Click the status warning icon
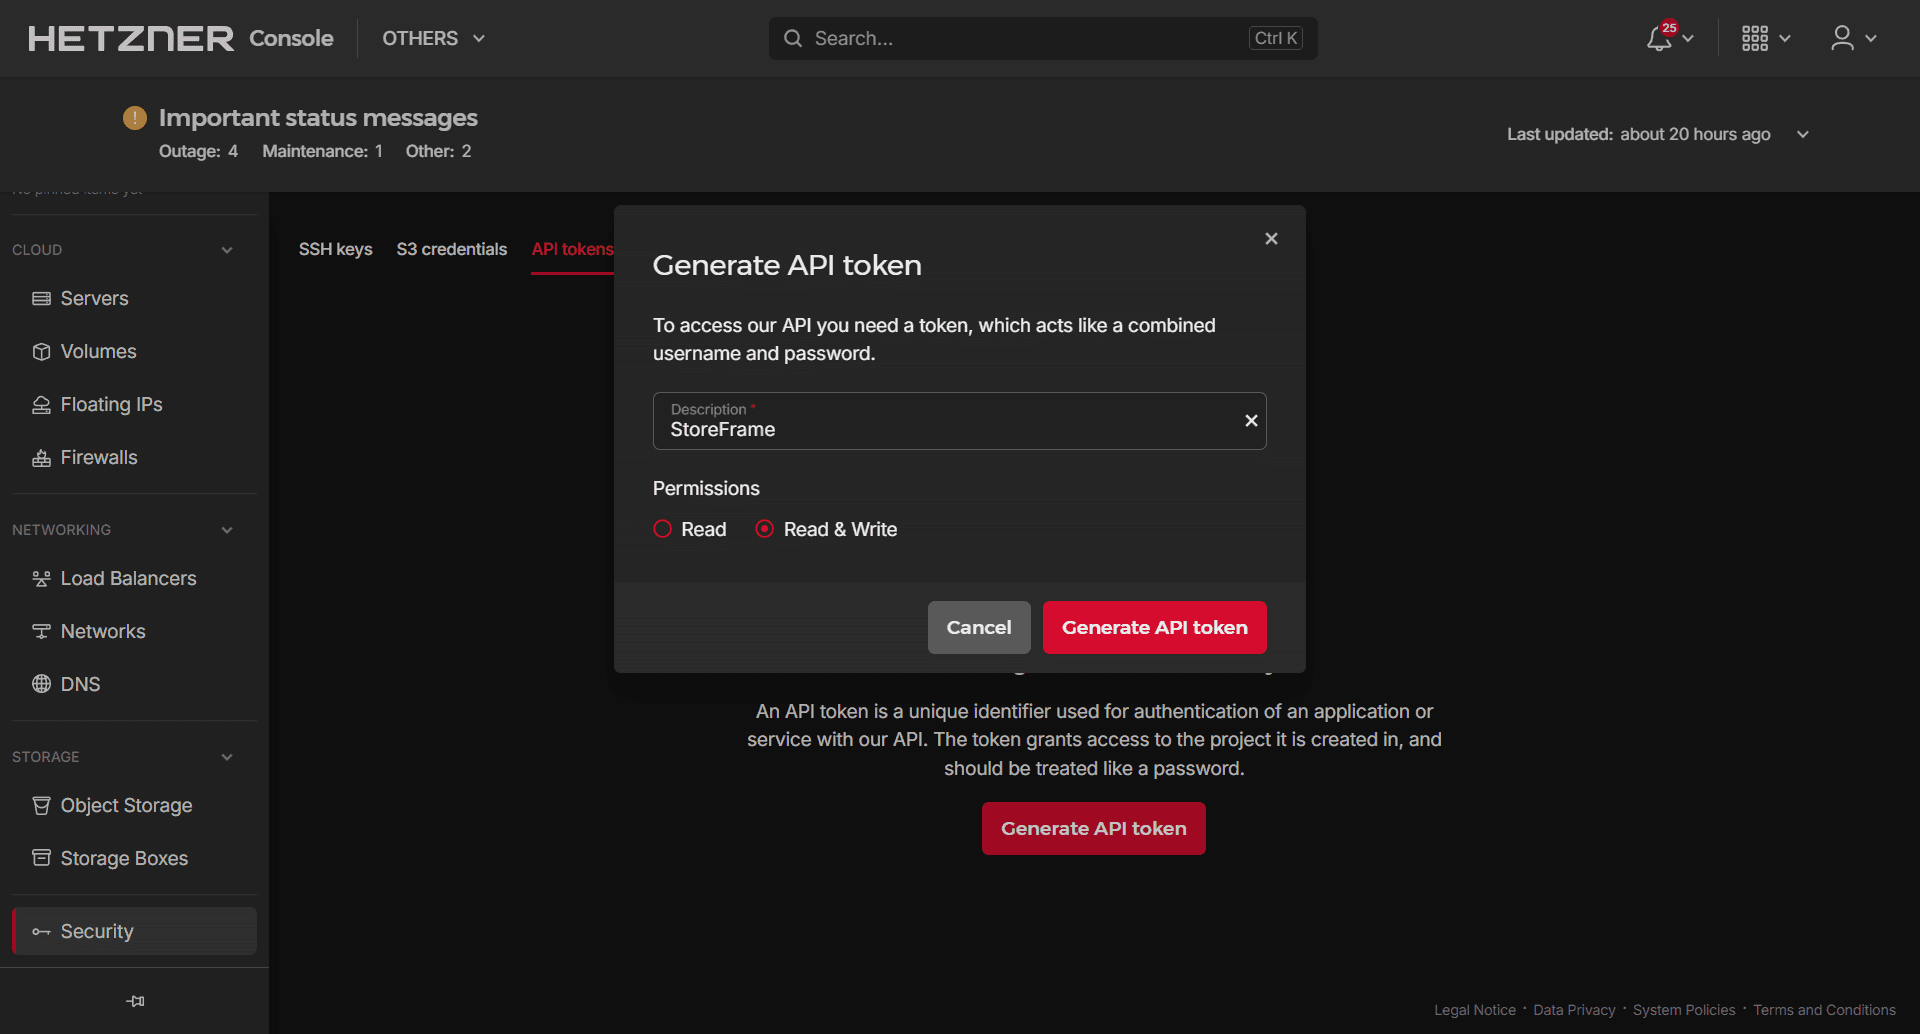 pyautogui.click(x=135, y=118)
